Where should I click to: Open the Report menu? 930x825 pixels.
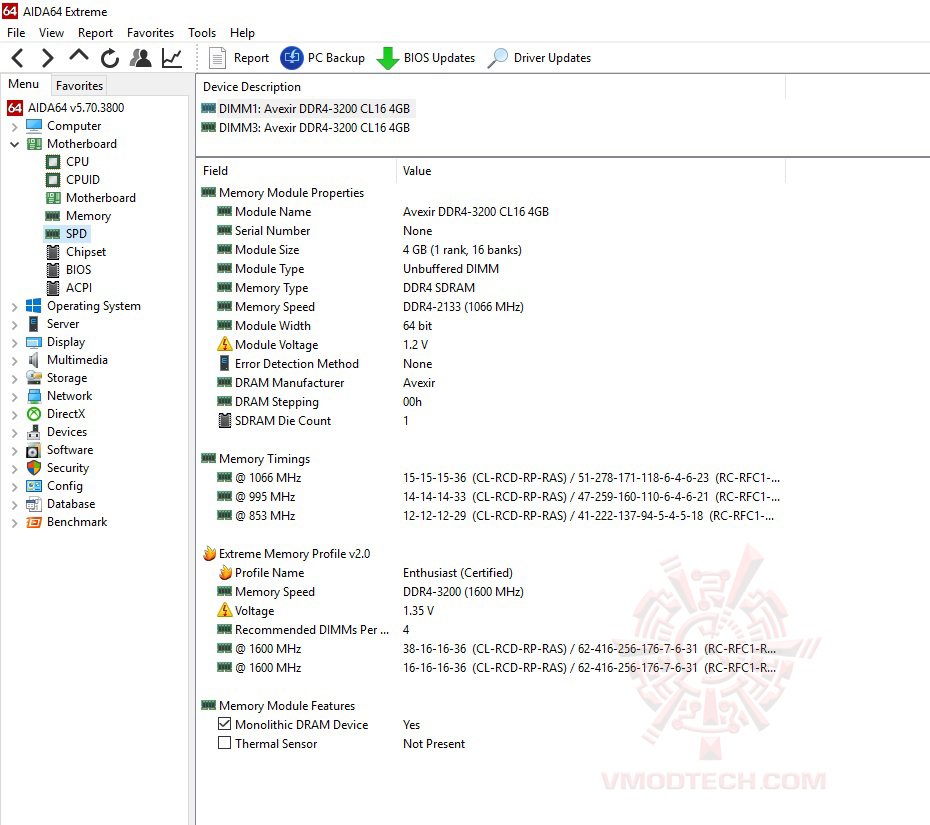(95, 33)
